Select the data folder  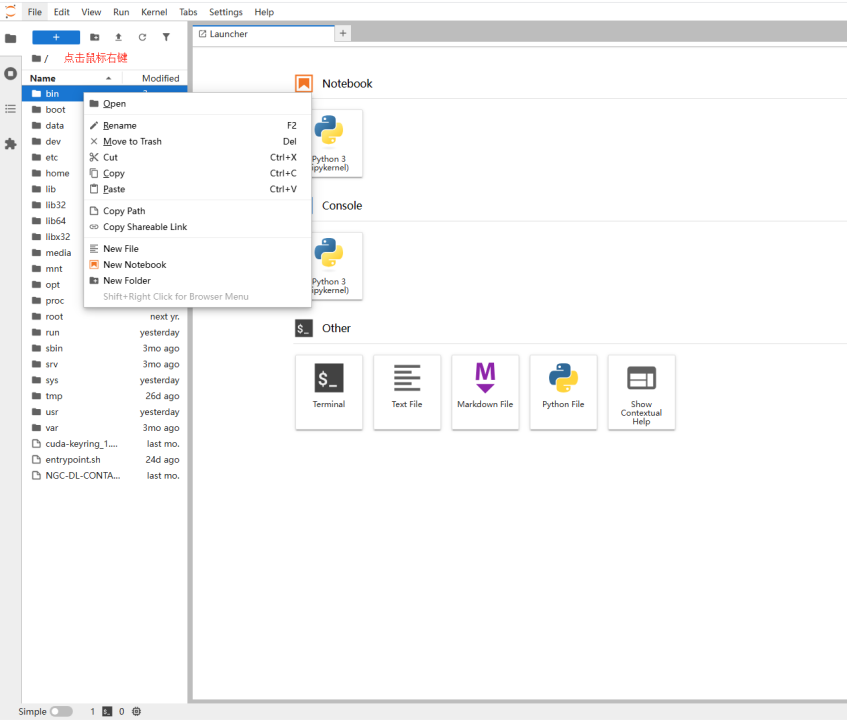[x=53, y=125]
